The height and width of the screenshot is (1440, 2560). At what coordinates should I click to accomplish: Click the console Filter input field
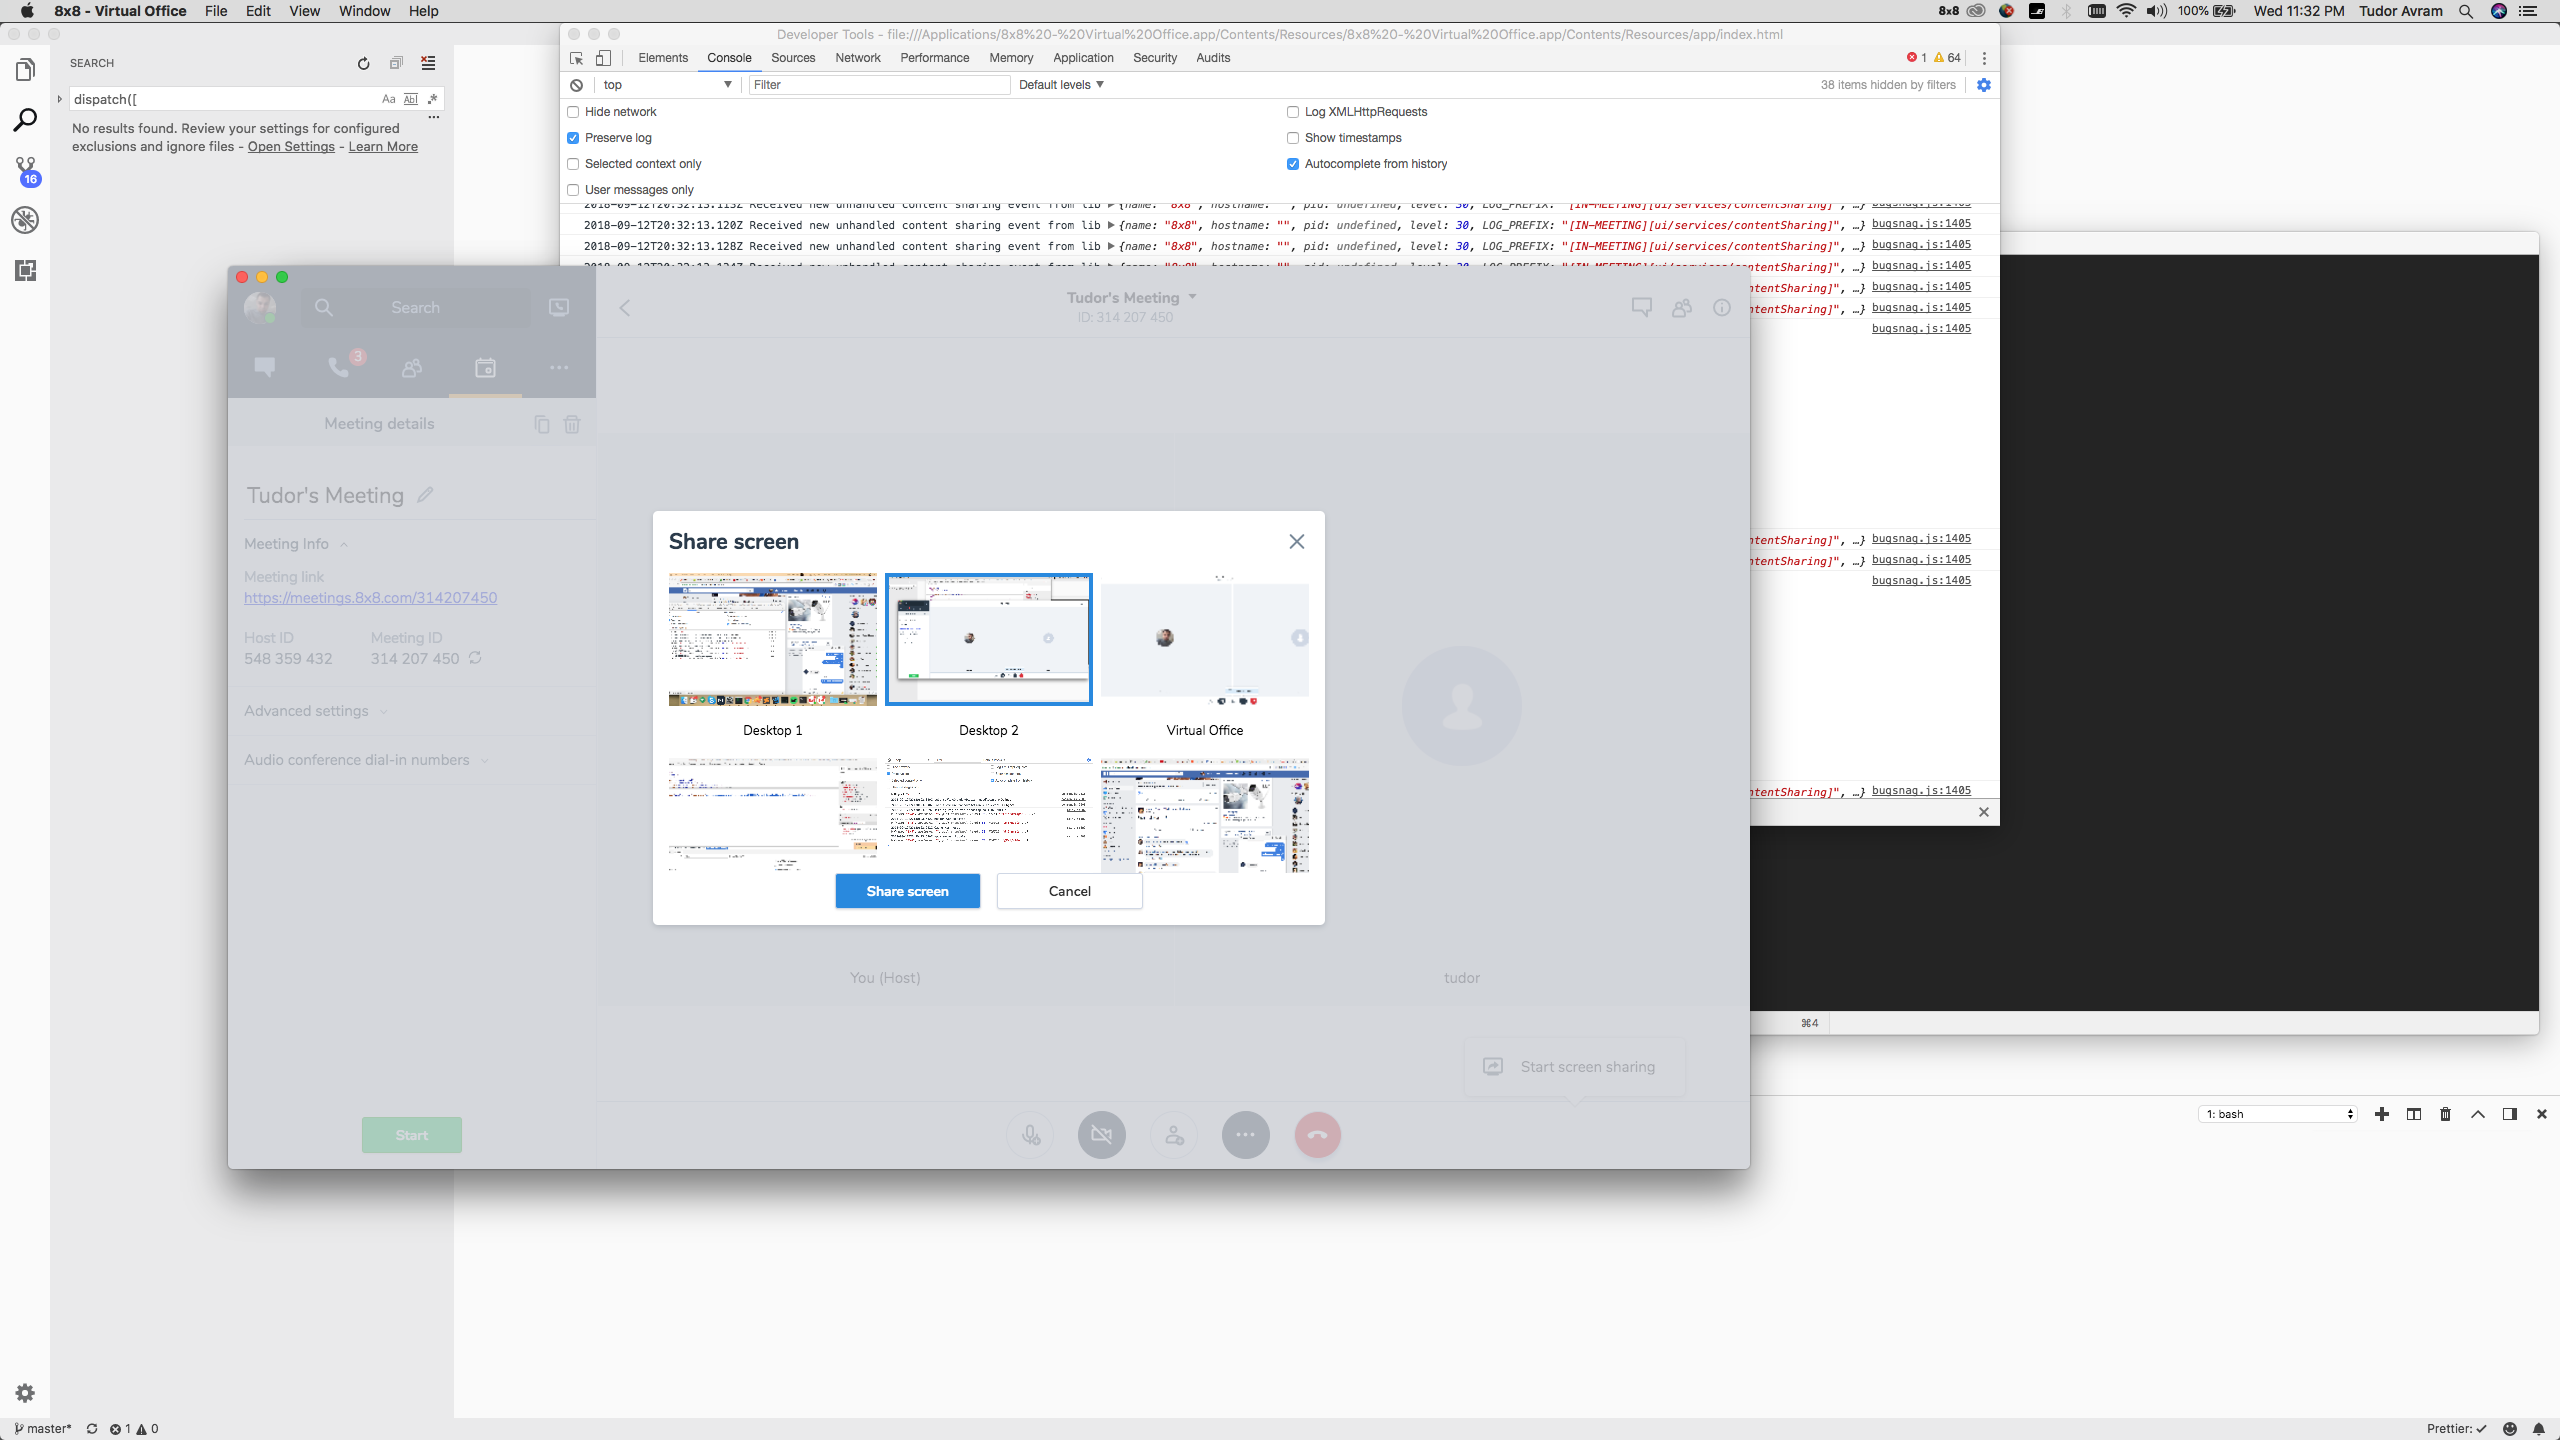[879, 85]
